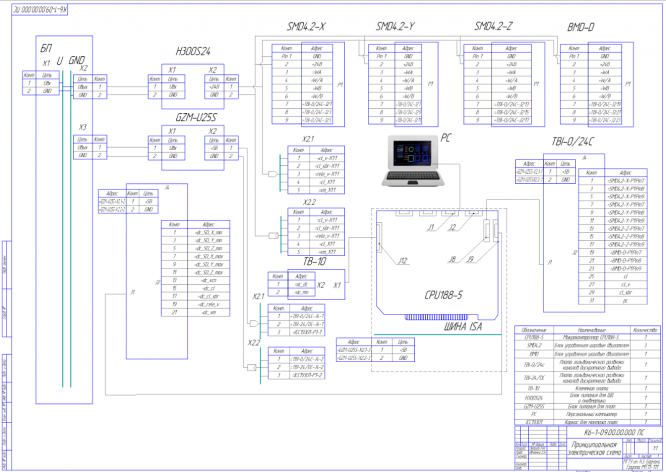Image resolution: width=666 pixels, height=472 pixels.
Task: Select the J9 connector symbol
Action: 496,231
